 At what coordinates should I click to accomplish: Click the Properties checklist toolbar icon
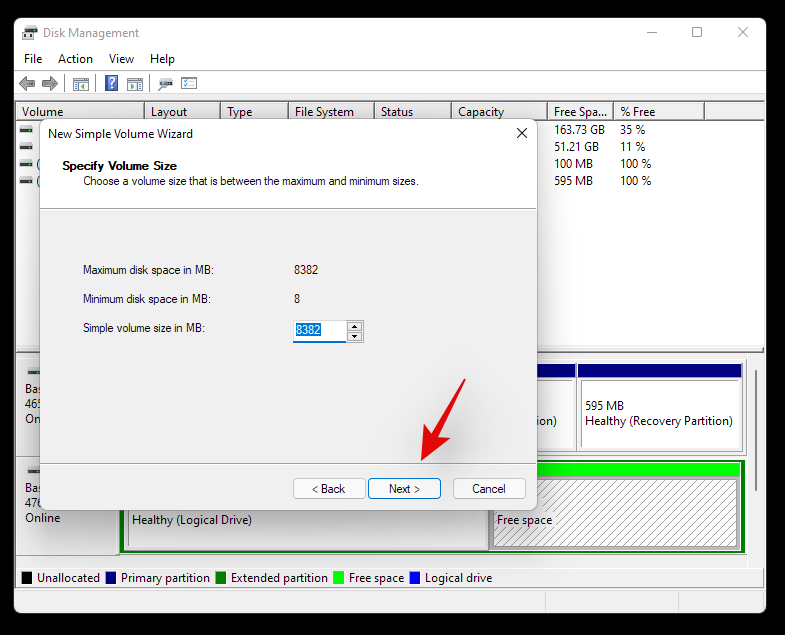click(x=189, y=84)
